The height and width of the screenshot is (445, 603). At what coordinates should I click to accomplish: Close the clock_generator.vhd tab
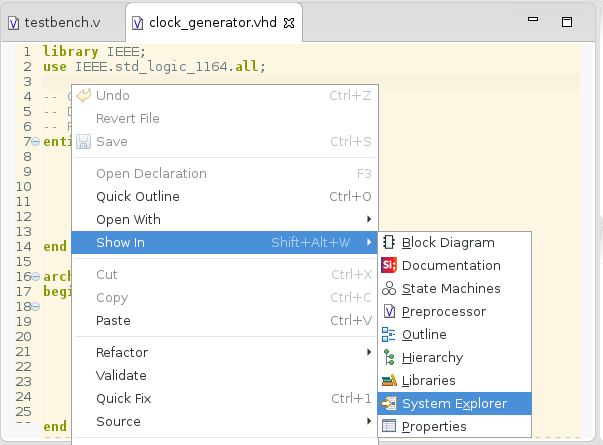(x=289, y=23)
